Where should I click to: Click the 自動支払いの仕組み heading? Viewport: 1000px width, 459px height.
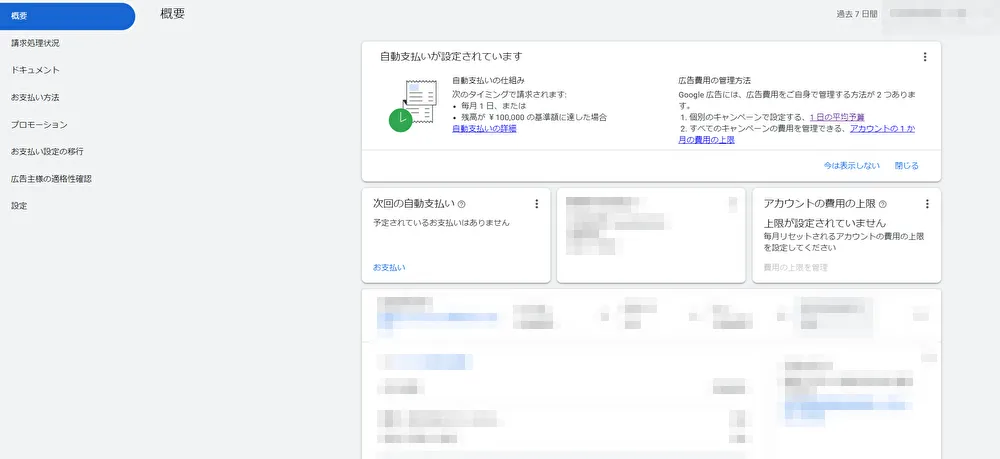tap(488, 81)
